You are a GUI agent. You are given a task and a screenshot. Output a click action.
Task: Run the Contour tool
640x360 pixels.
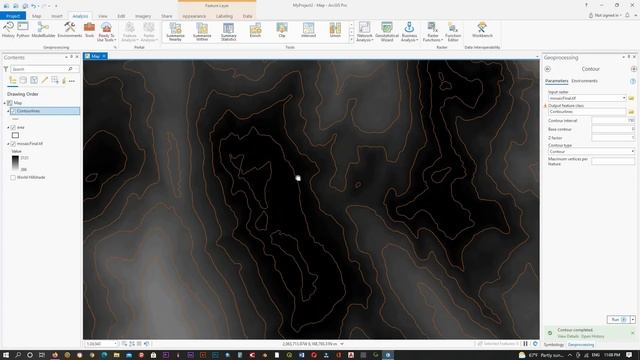(618, 320)
